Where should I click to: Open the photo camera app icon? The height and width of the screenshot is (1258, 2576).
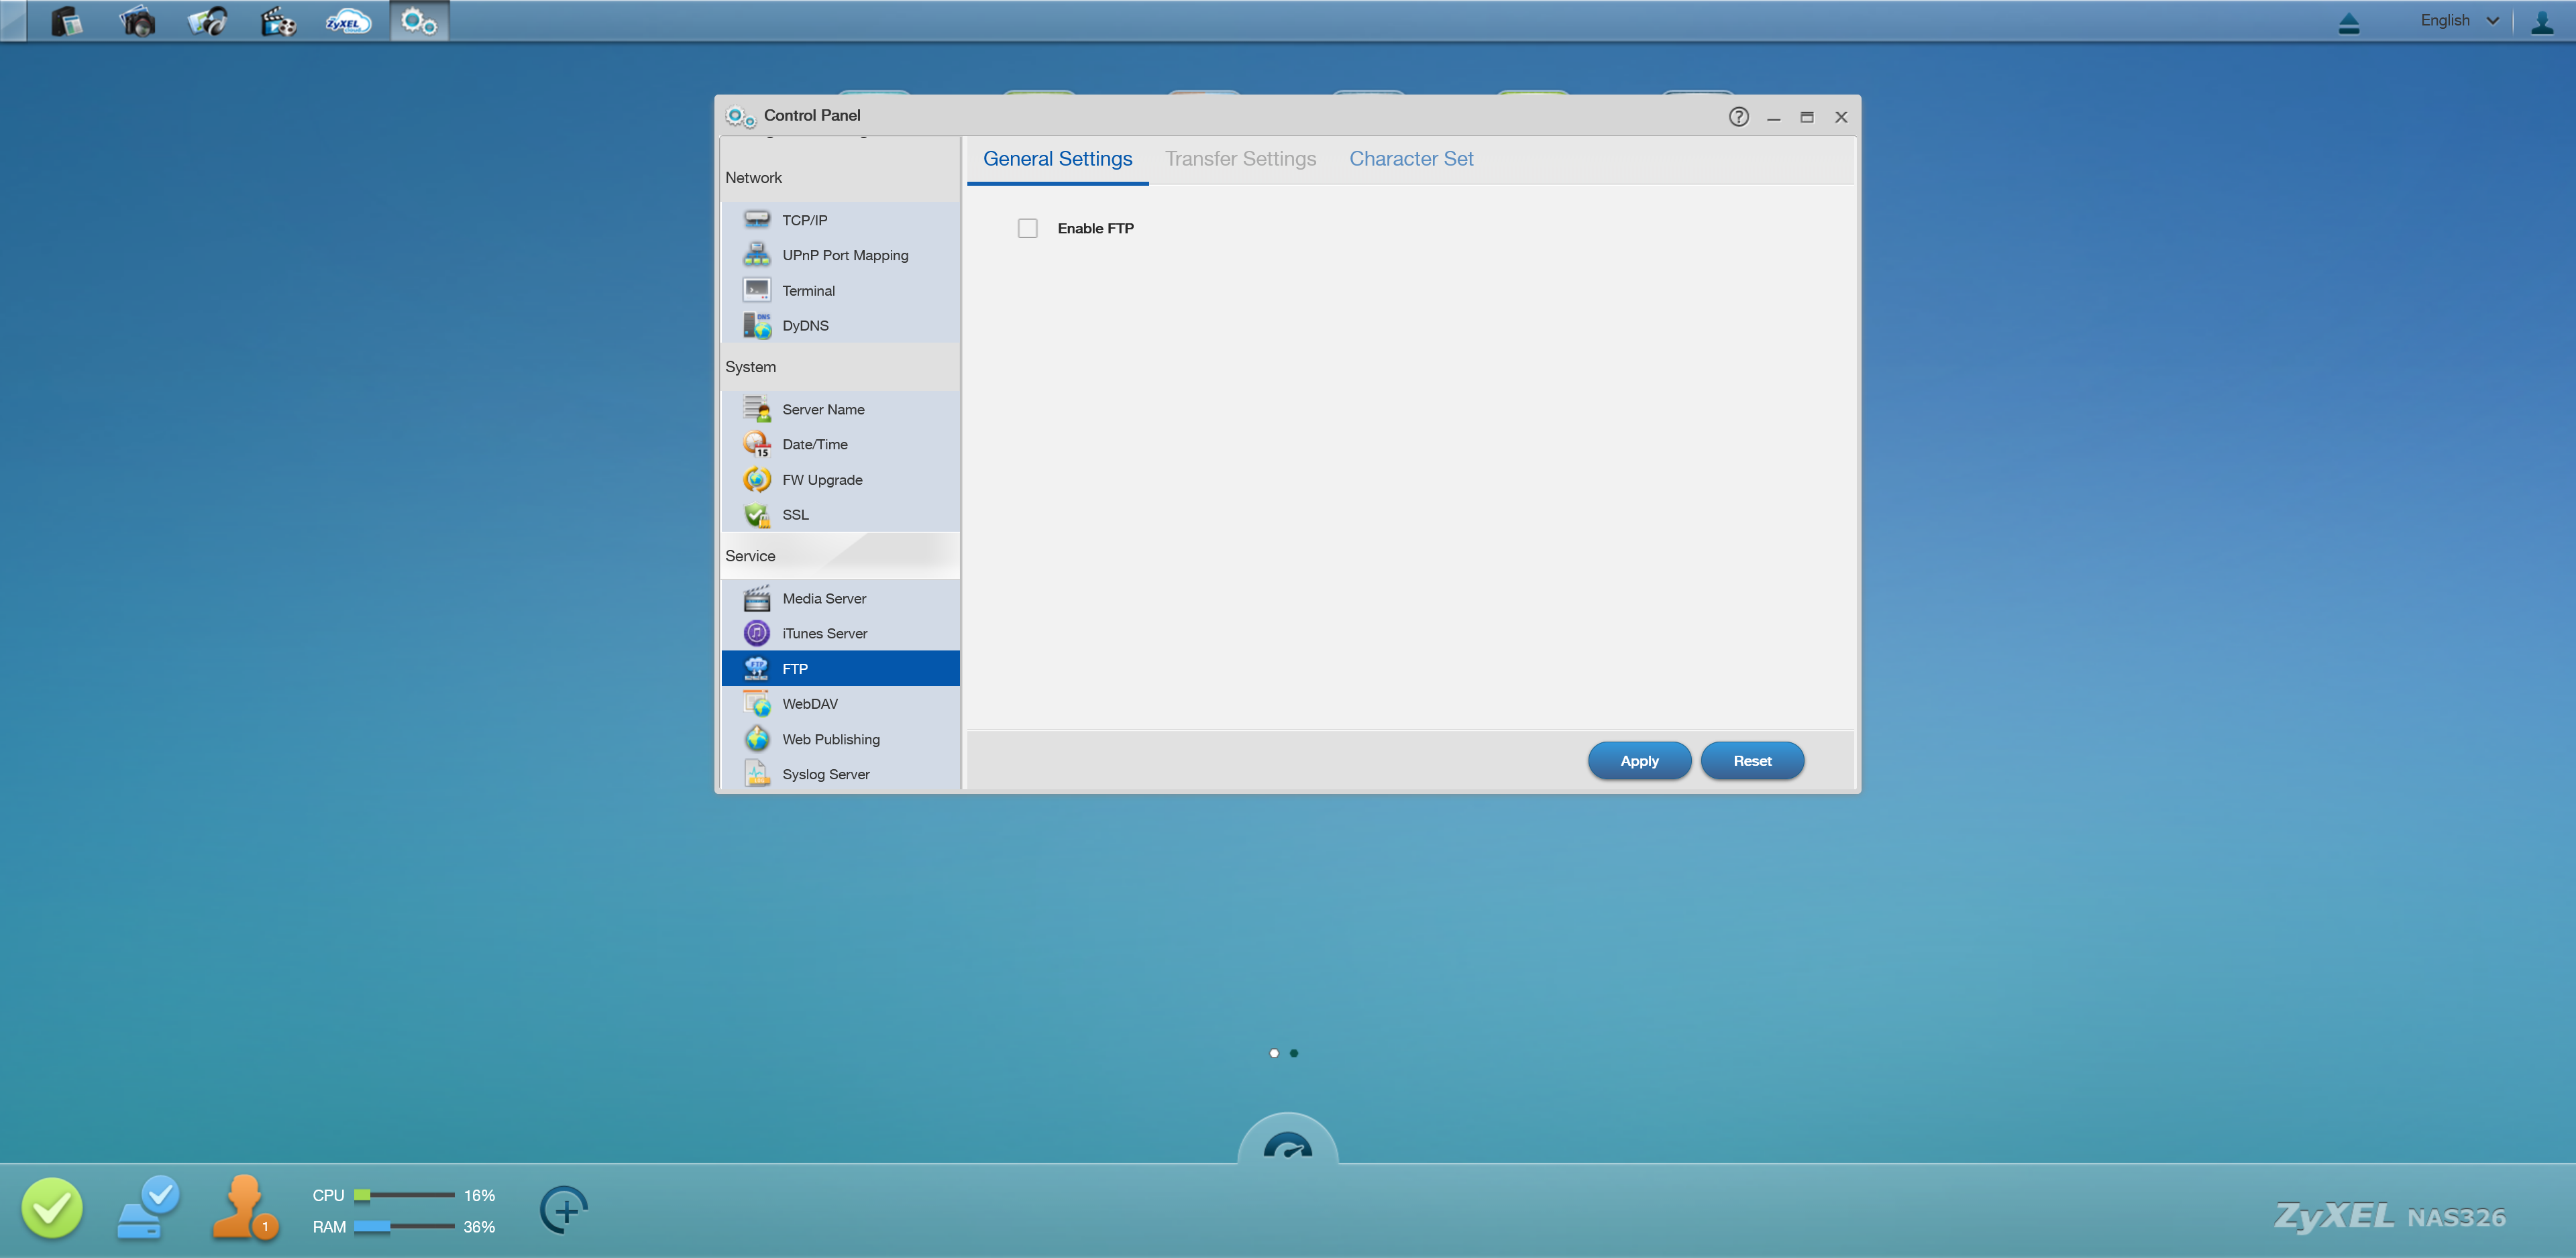pyautogui.click(x=137, y=21)
